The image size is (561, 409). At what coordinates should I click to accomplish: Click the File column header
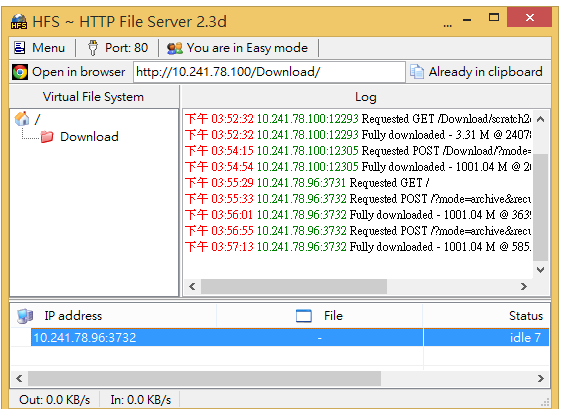coord(319,316)
